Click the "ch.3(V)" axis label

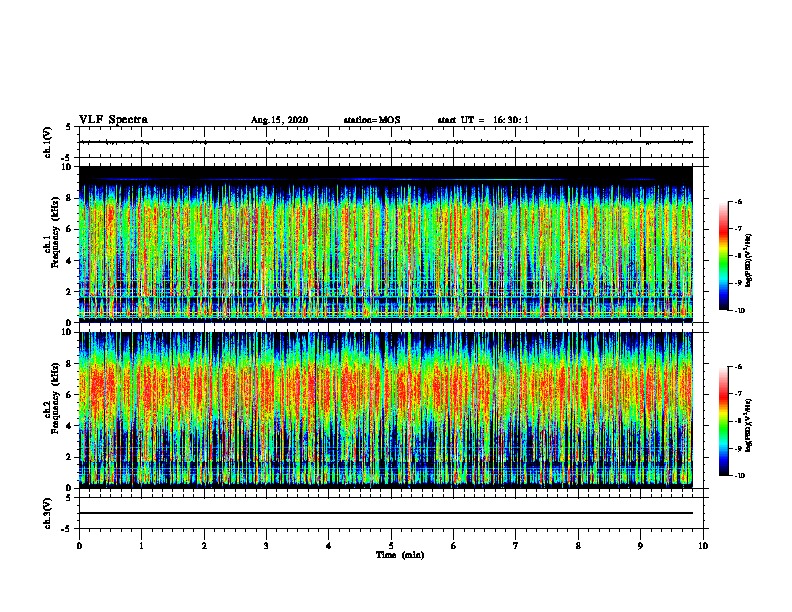(48, 513)
